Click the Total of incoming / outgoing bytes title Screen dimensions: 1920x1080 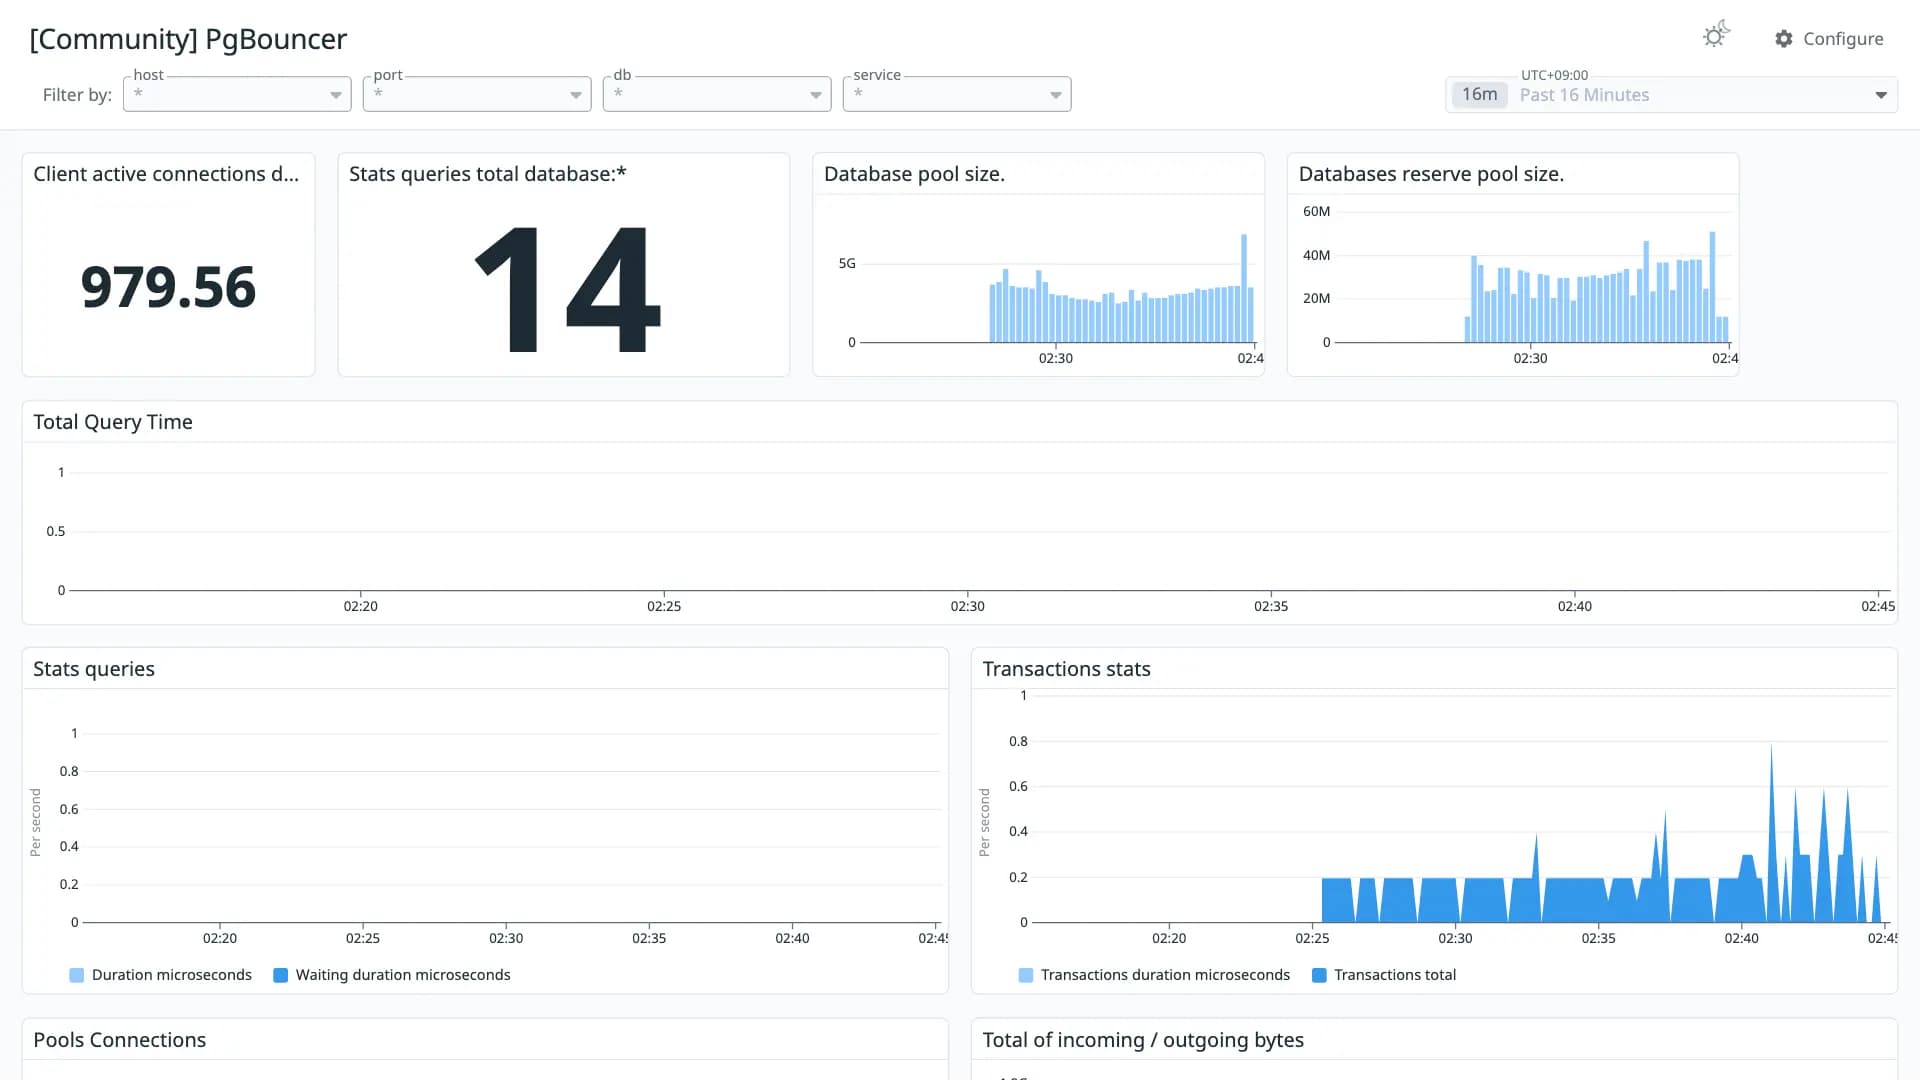pyautogui.click(x=1143, y=1040)
